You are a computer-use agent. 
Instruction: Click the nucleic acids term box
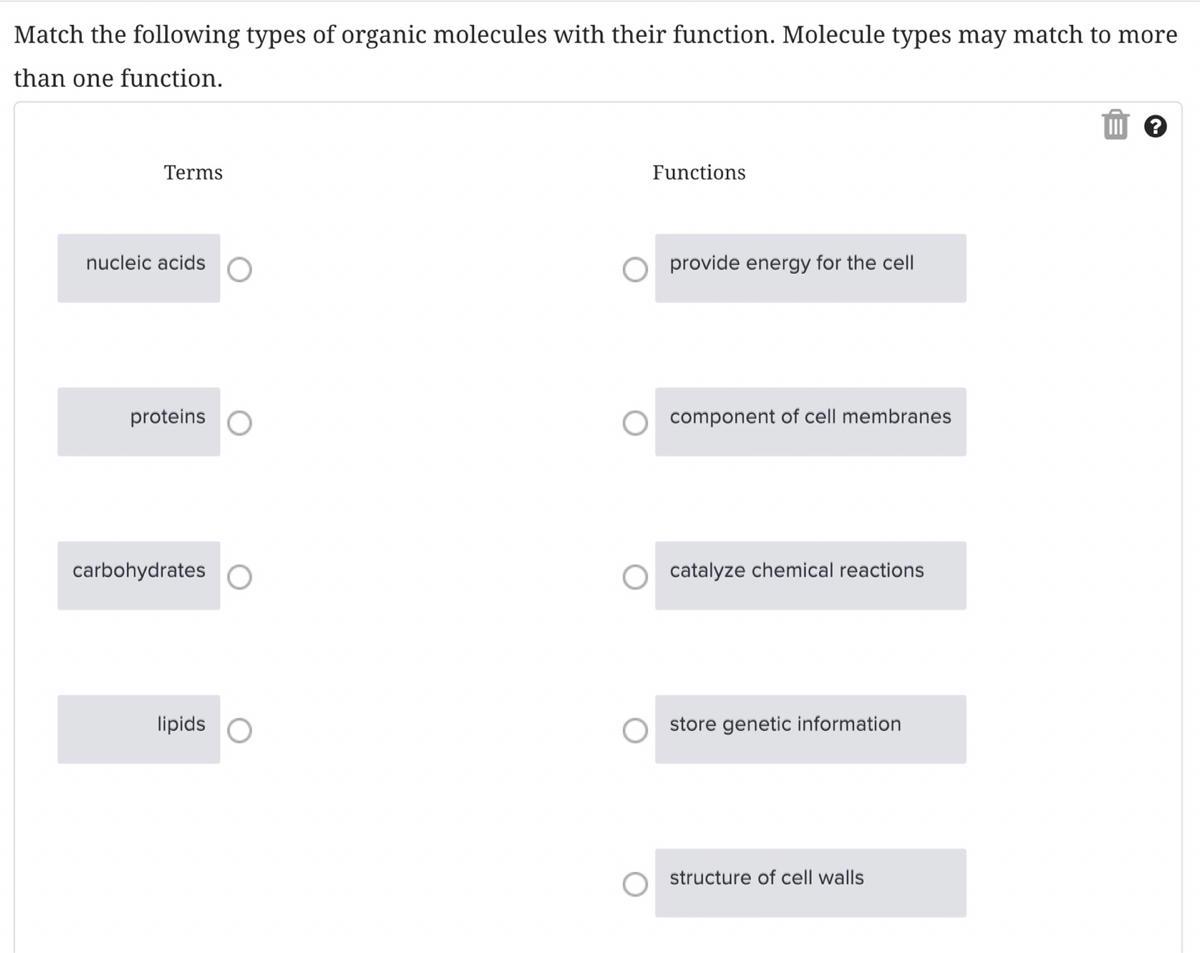[x=139, y=268]
